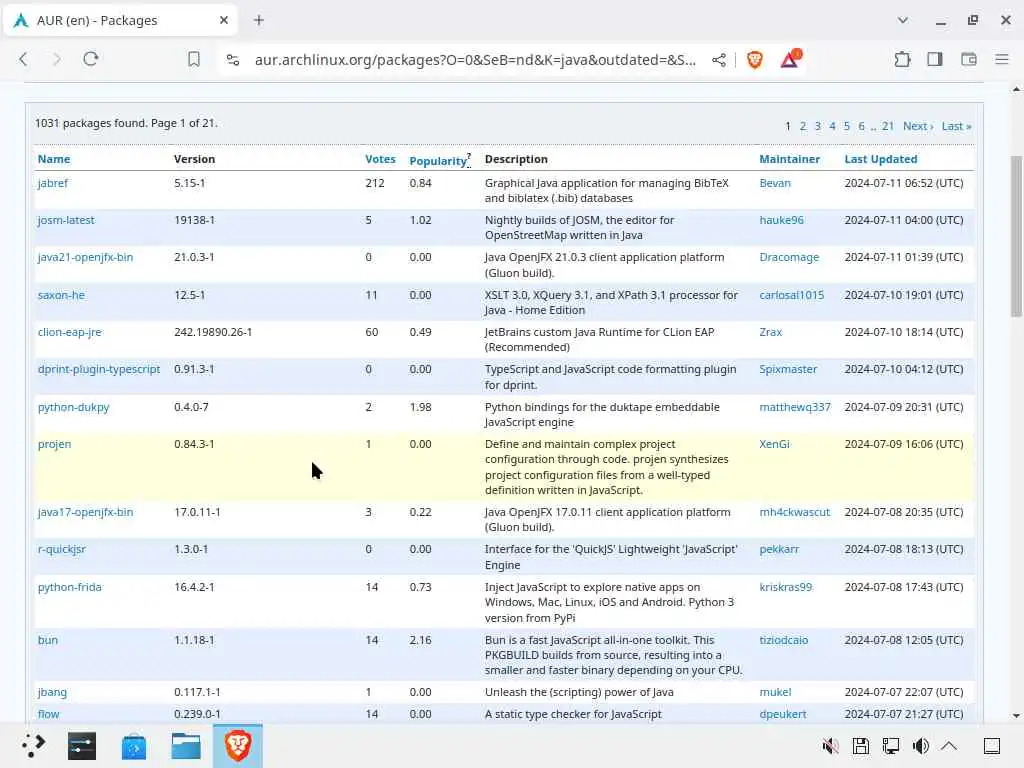The width and height of the screenshot is (1024, 768).
Task: View maintainer Dracomage's profile
Action: point(789,257)
